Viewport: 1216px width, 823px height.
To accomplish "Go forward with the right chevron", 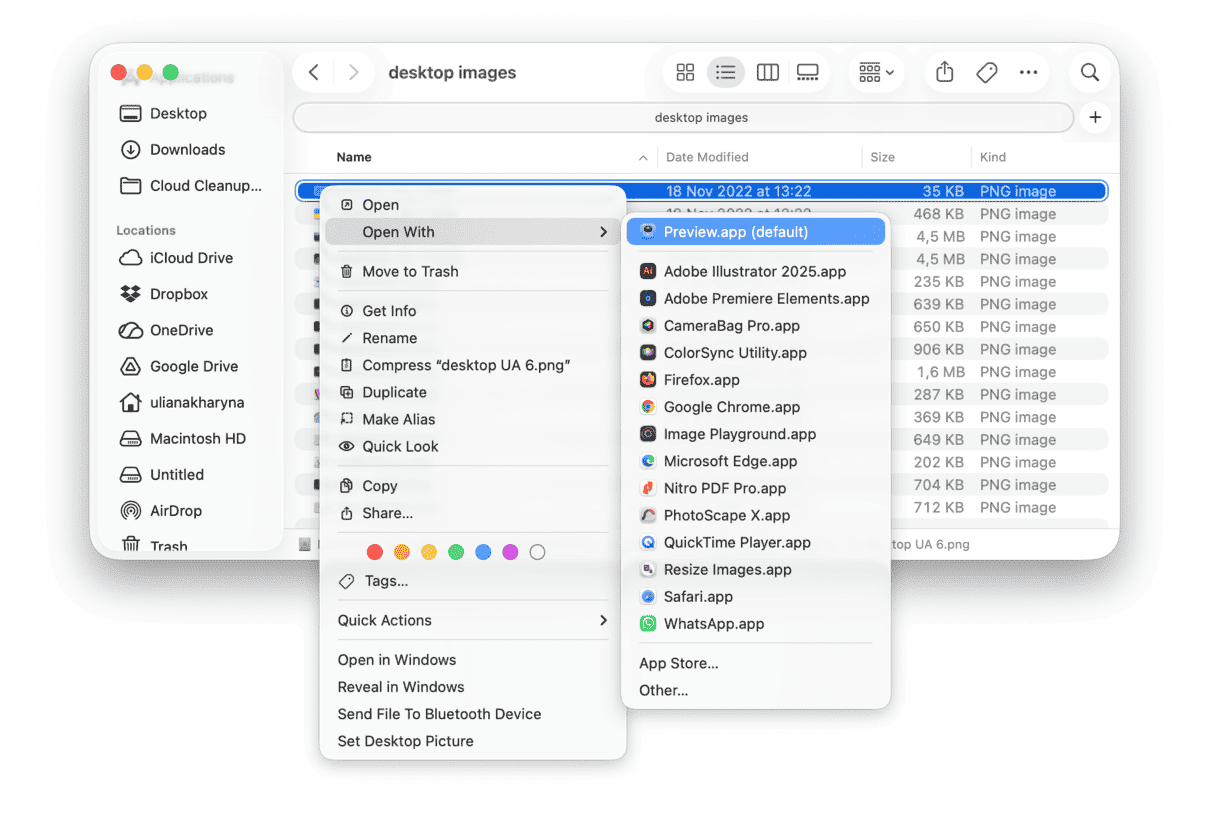I will (x=353, y=72).
